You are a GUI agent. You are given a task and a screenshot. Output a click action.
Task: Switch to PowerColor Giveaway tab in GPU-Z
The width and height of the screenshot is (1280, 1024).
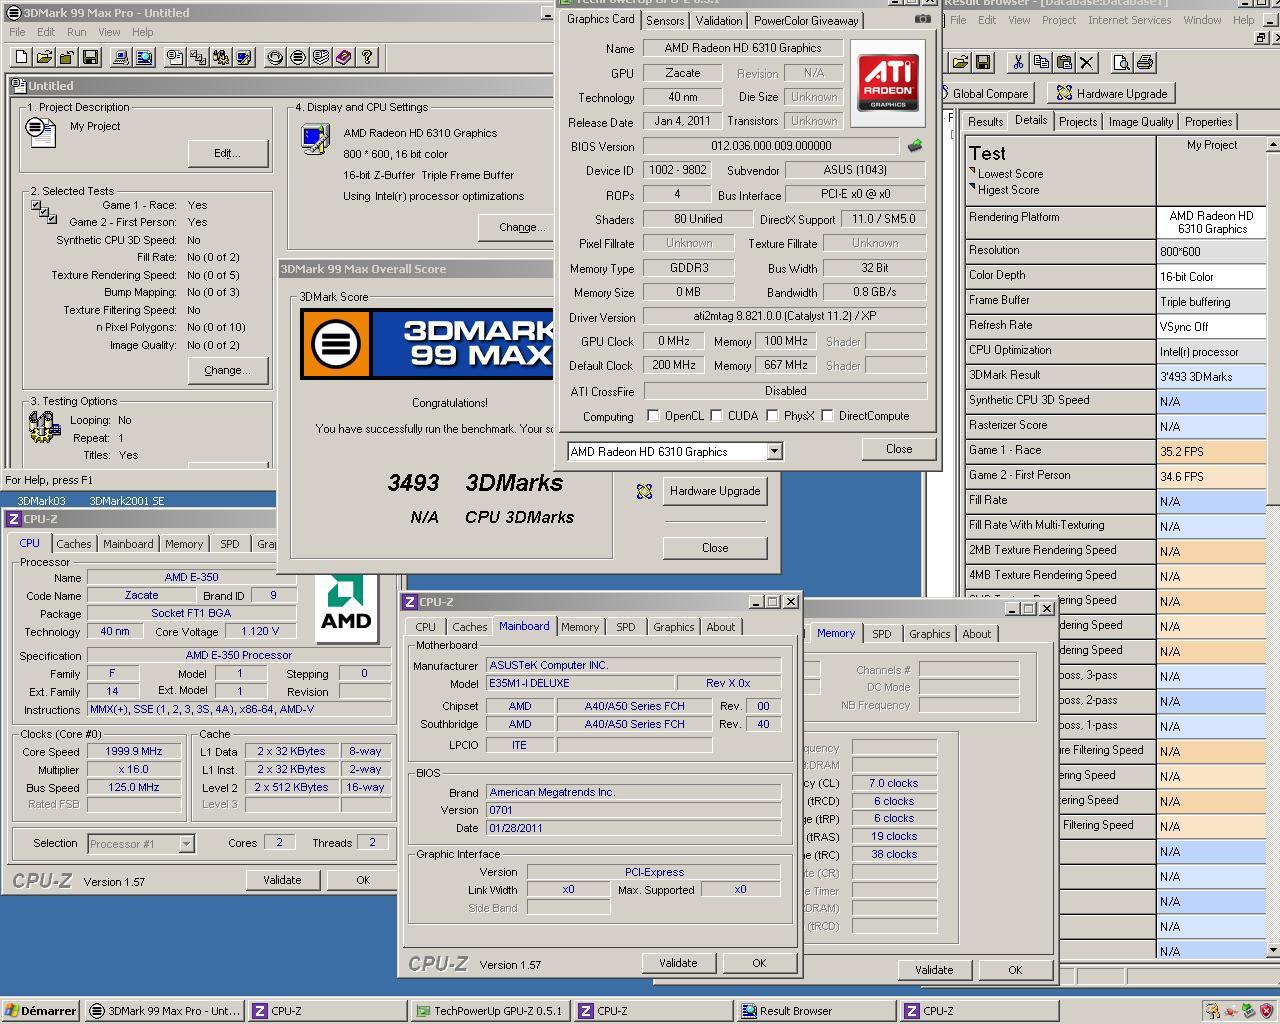pos(806,20)
